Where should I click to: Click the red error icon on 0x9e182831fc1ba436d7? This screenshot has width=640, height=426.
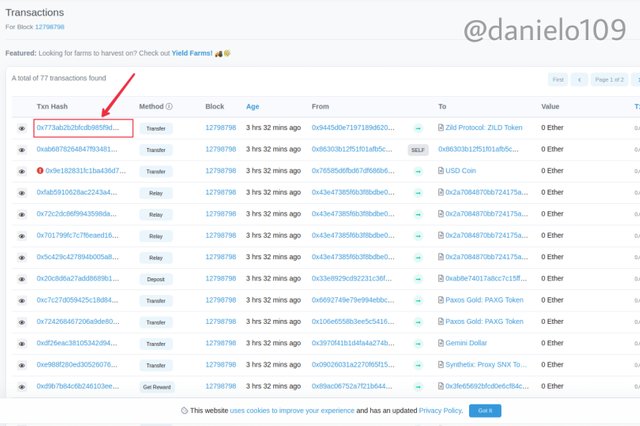40,171
